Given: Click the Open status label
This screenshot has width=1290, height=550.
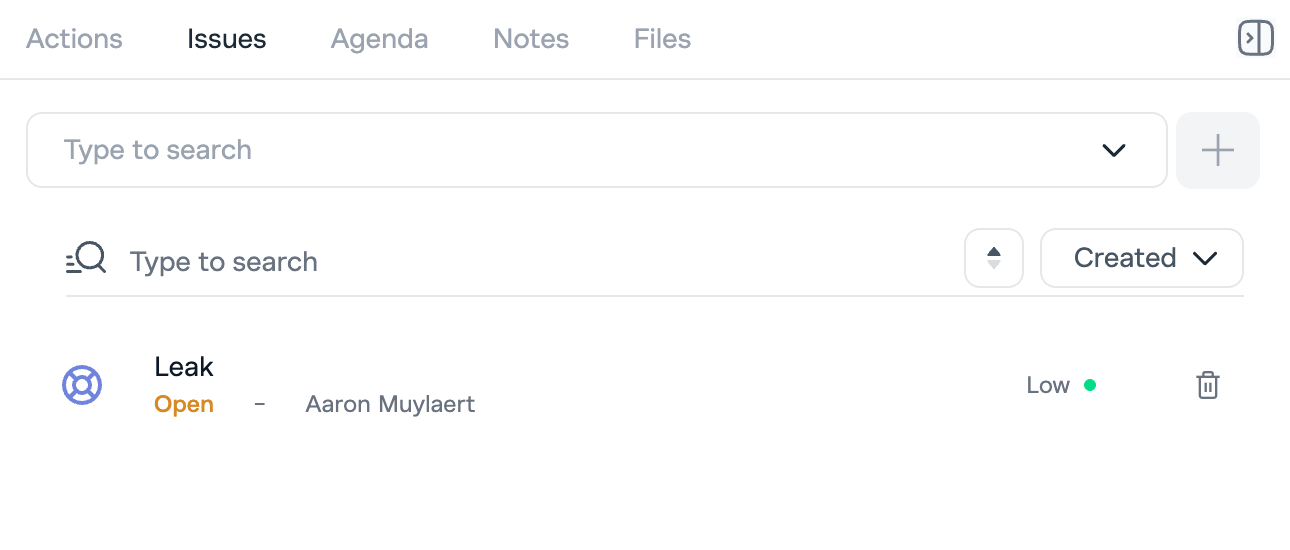Looking at the screenshot, I should [x=184, y=405].
